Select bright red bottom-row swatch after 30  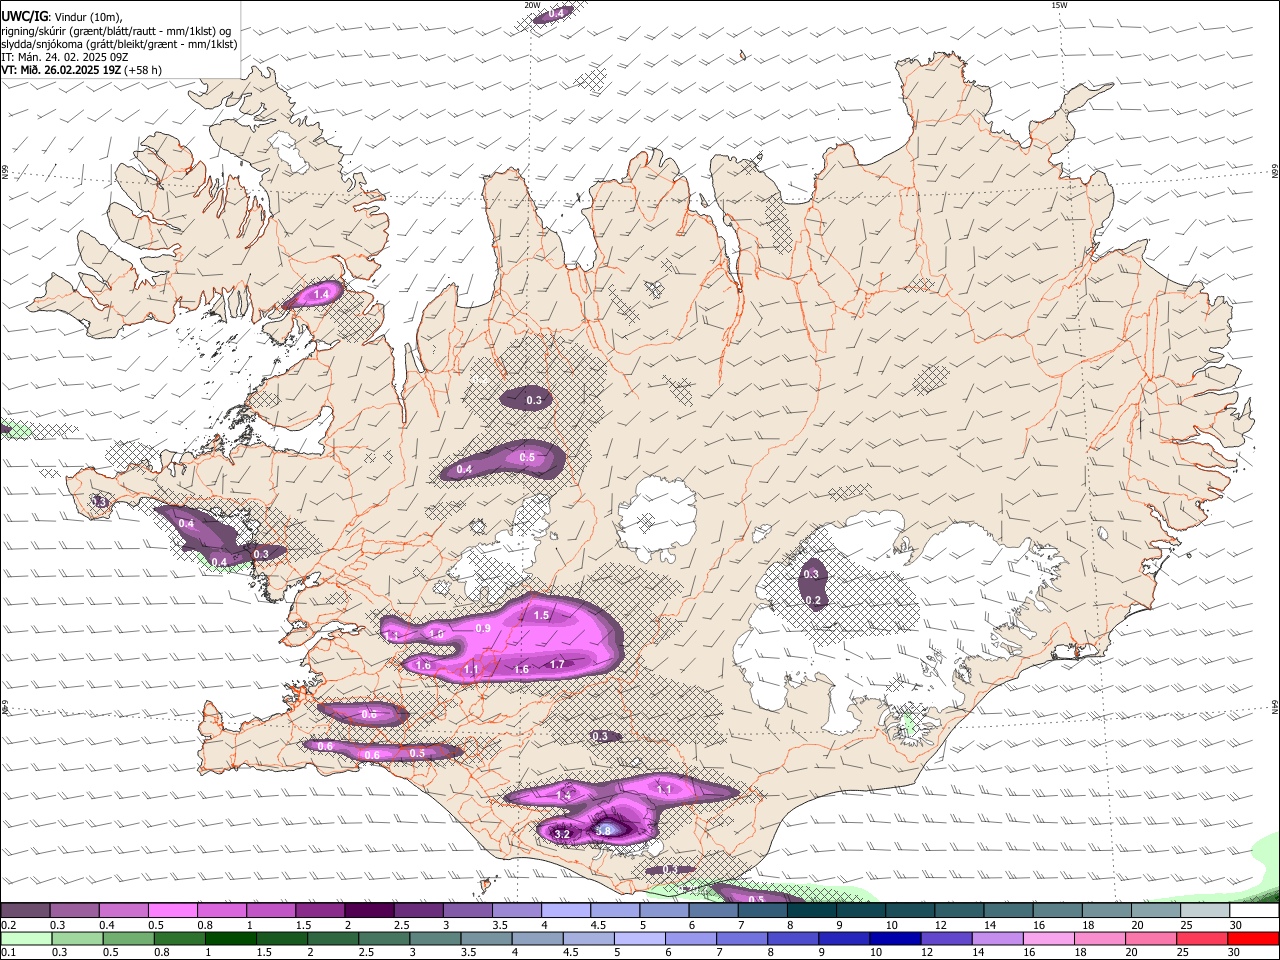tap(1253, 938)
